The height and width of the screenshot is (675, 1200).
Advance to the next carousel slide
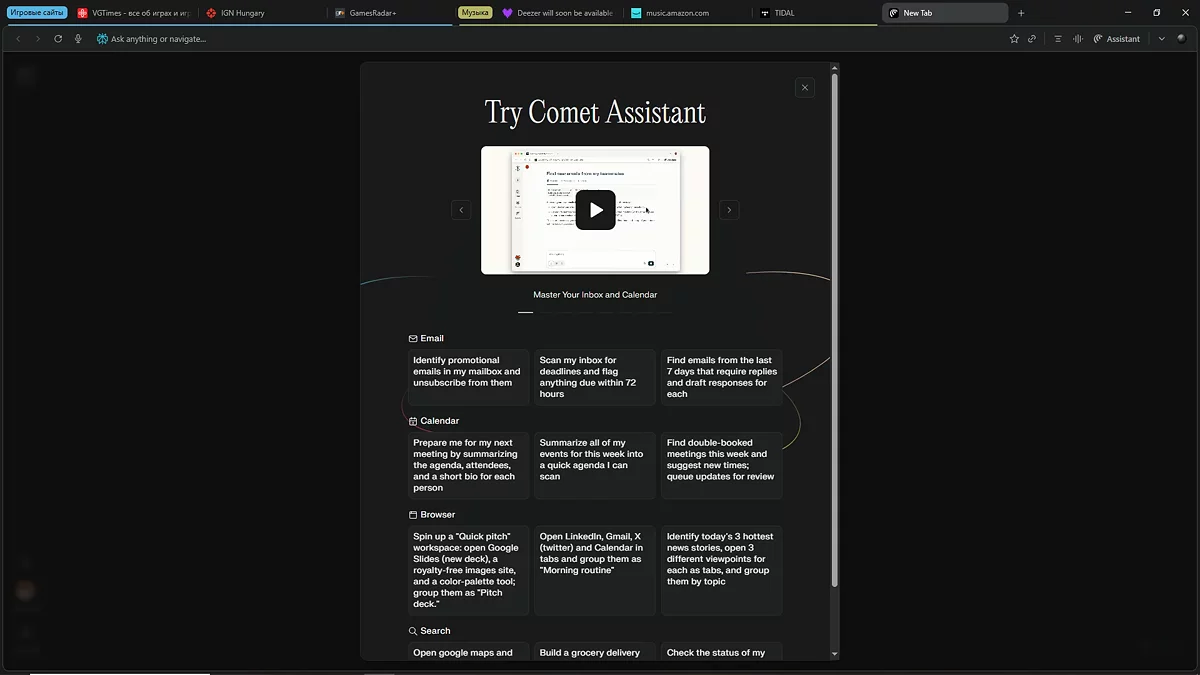729,210
